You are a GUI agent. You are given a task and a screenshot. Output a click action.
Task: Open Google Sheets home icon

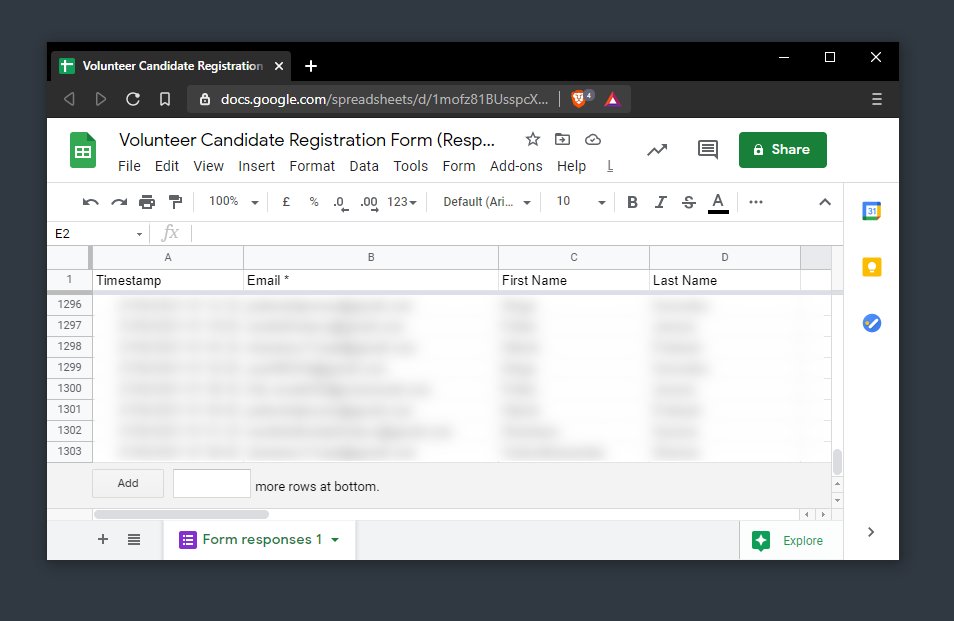tap(83, 150)
